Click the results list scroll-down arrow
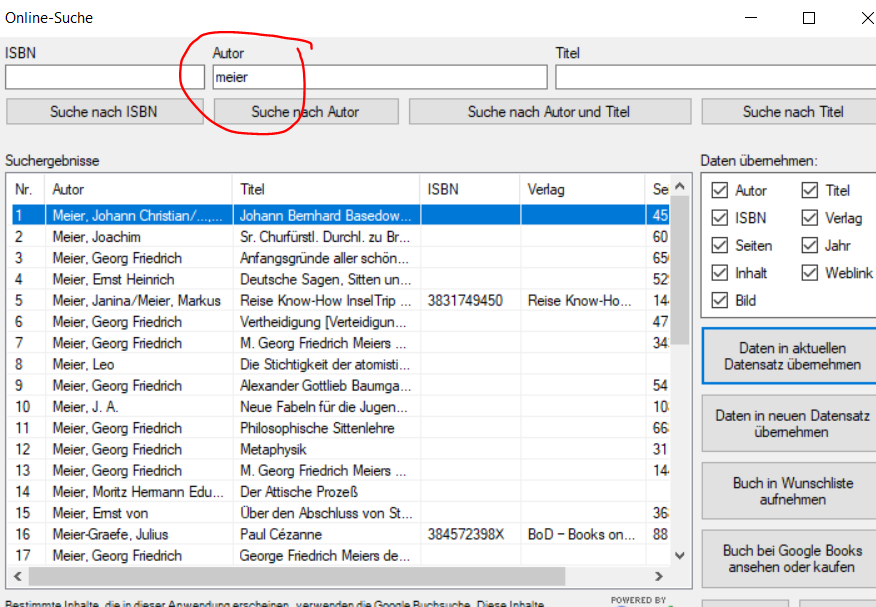The image size is (876, 607). tap(681, 555)
